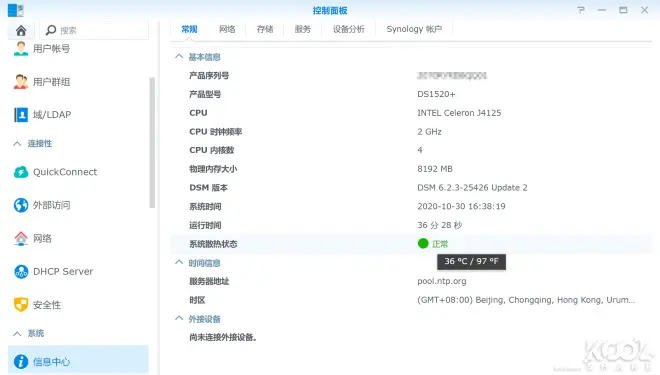Click the pool.ntp.org server address
The image size is (660, 375).
[x=442, y=281]
